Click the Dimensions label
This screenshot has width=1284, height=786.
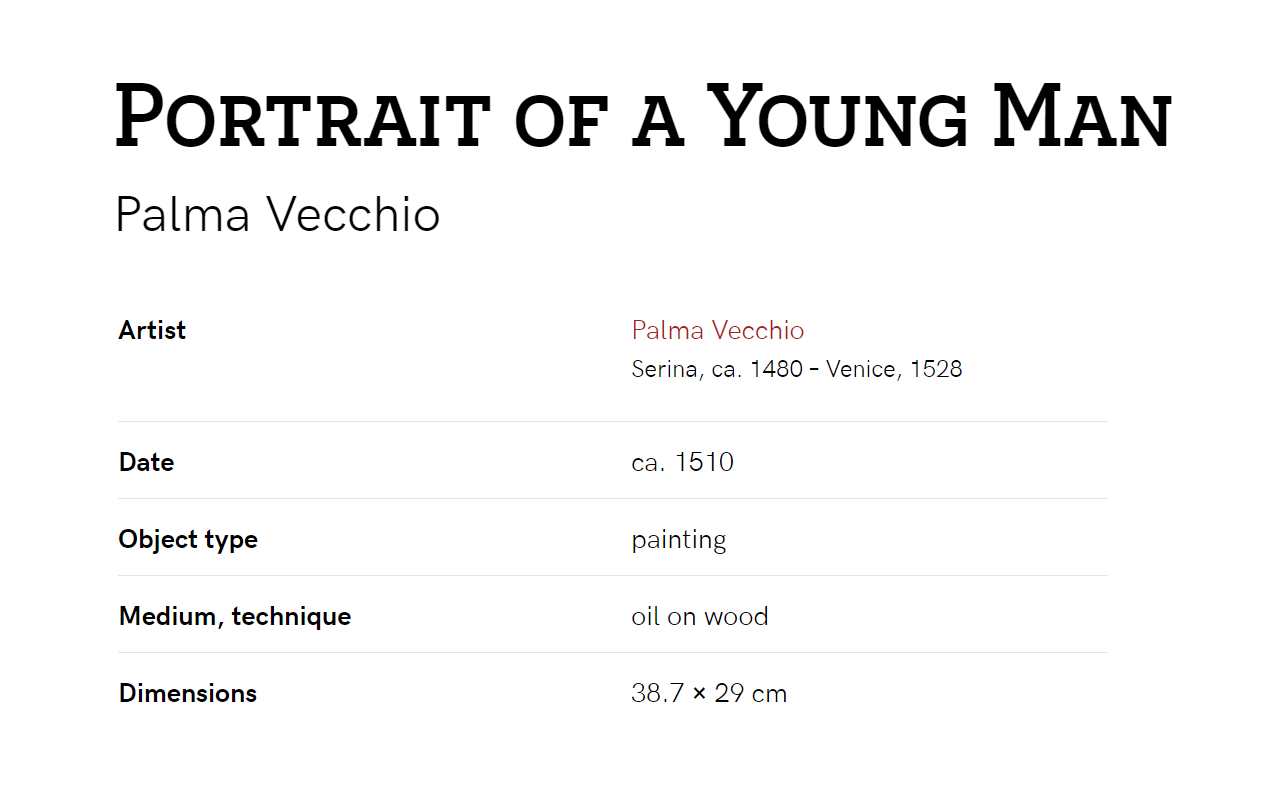click(188, 693)
